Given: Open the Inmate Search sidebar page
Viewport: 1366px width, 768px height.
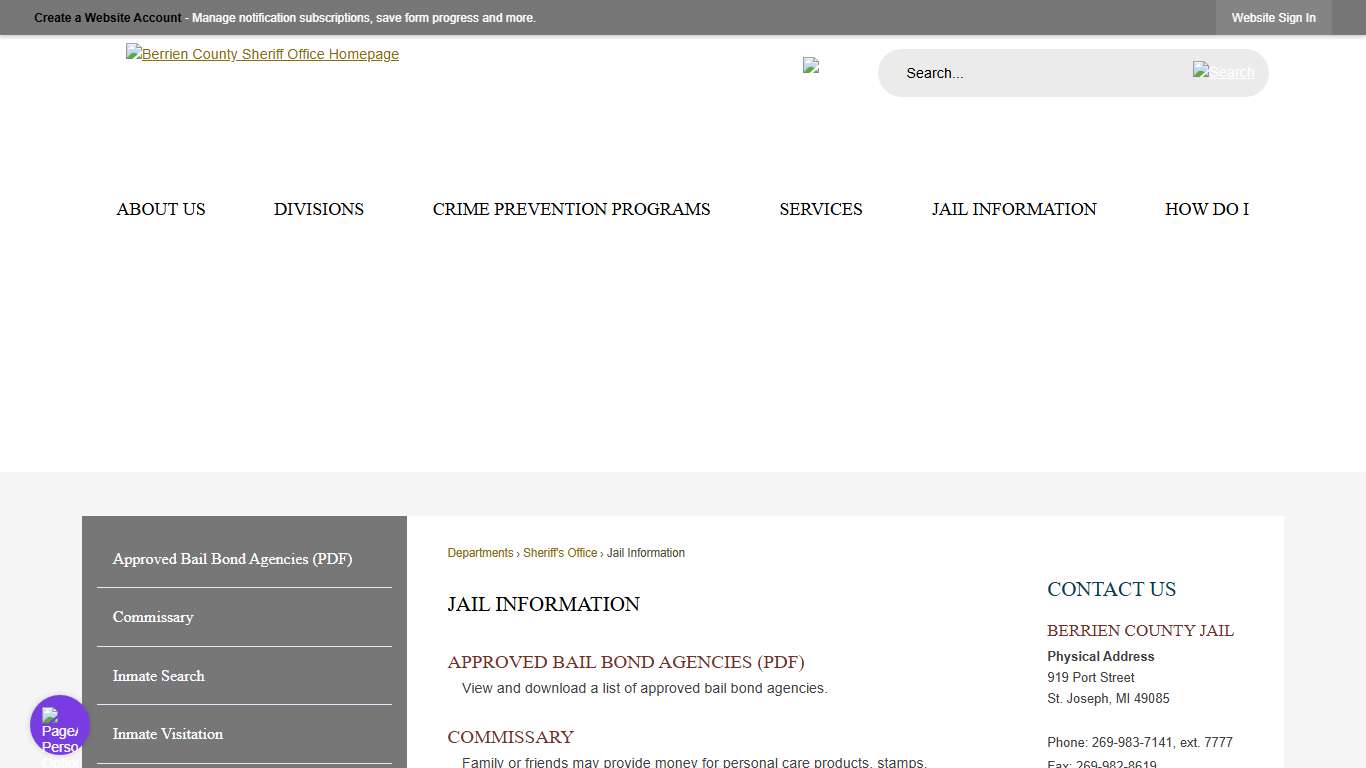Looking at the screenshot, I should coord(158,676).
